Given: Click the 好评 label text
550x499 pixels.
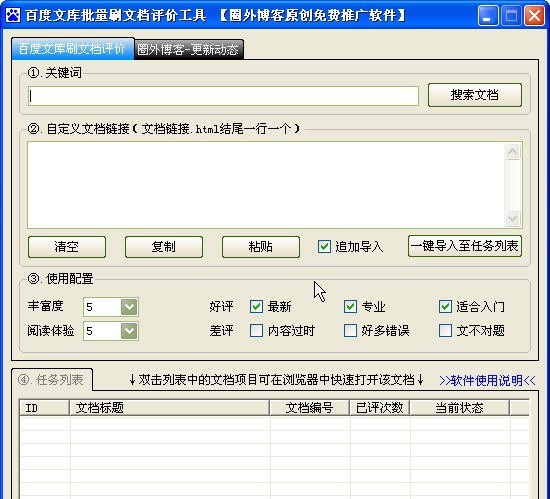Looking at the screenshot, I should 221,306.
